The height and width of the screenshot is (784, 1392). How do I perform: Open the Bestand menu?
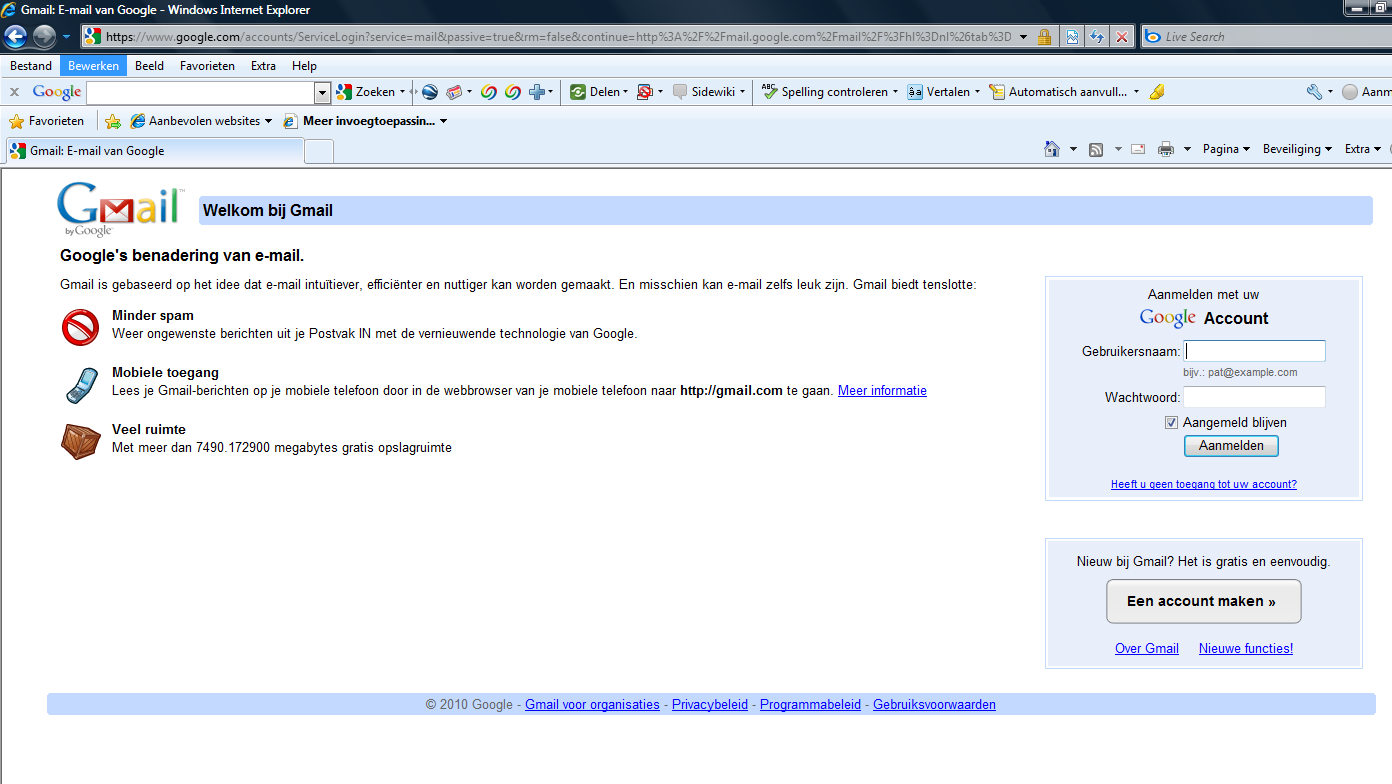(x=31, y=66)
